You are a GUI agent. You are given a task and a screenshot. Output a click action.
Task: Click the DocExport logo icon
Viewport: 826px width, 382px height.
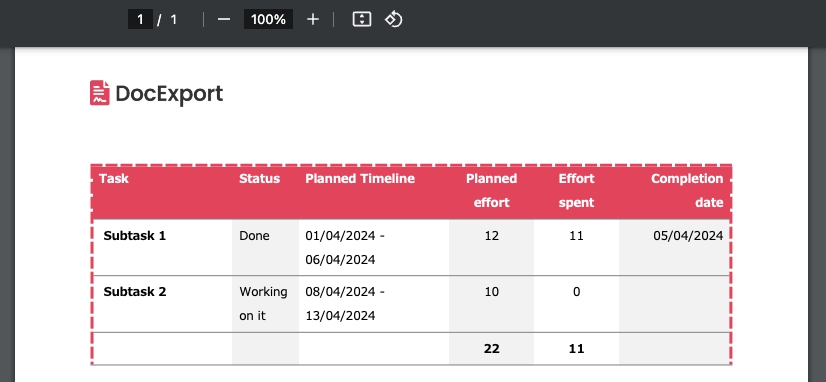[100, 93]
